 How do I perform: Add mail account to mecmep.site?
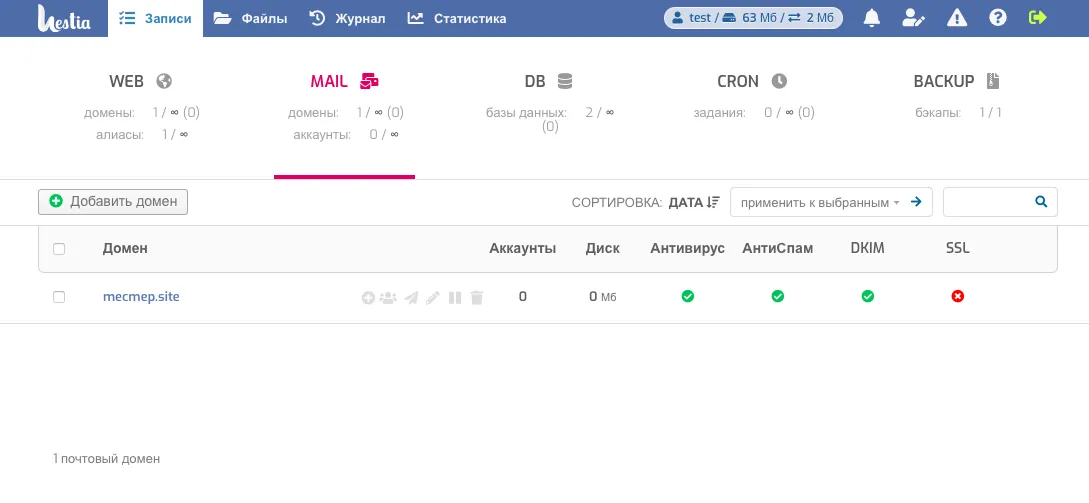pyautogui.click(x=367, y=297)
